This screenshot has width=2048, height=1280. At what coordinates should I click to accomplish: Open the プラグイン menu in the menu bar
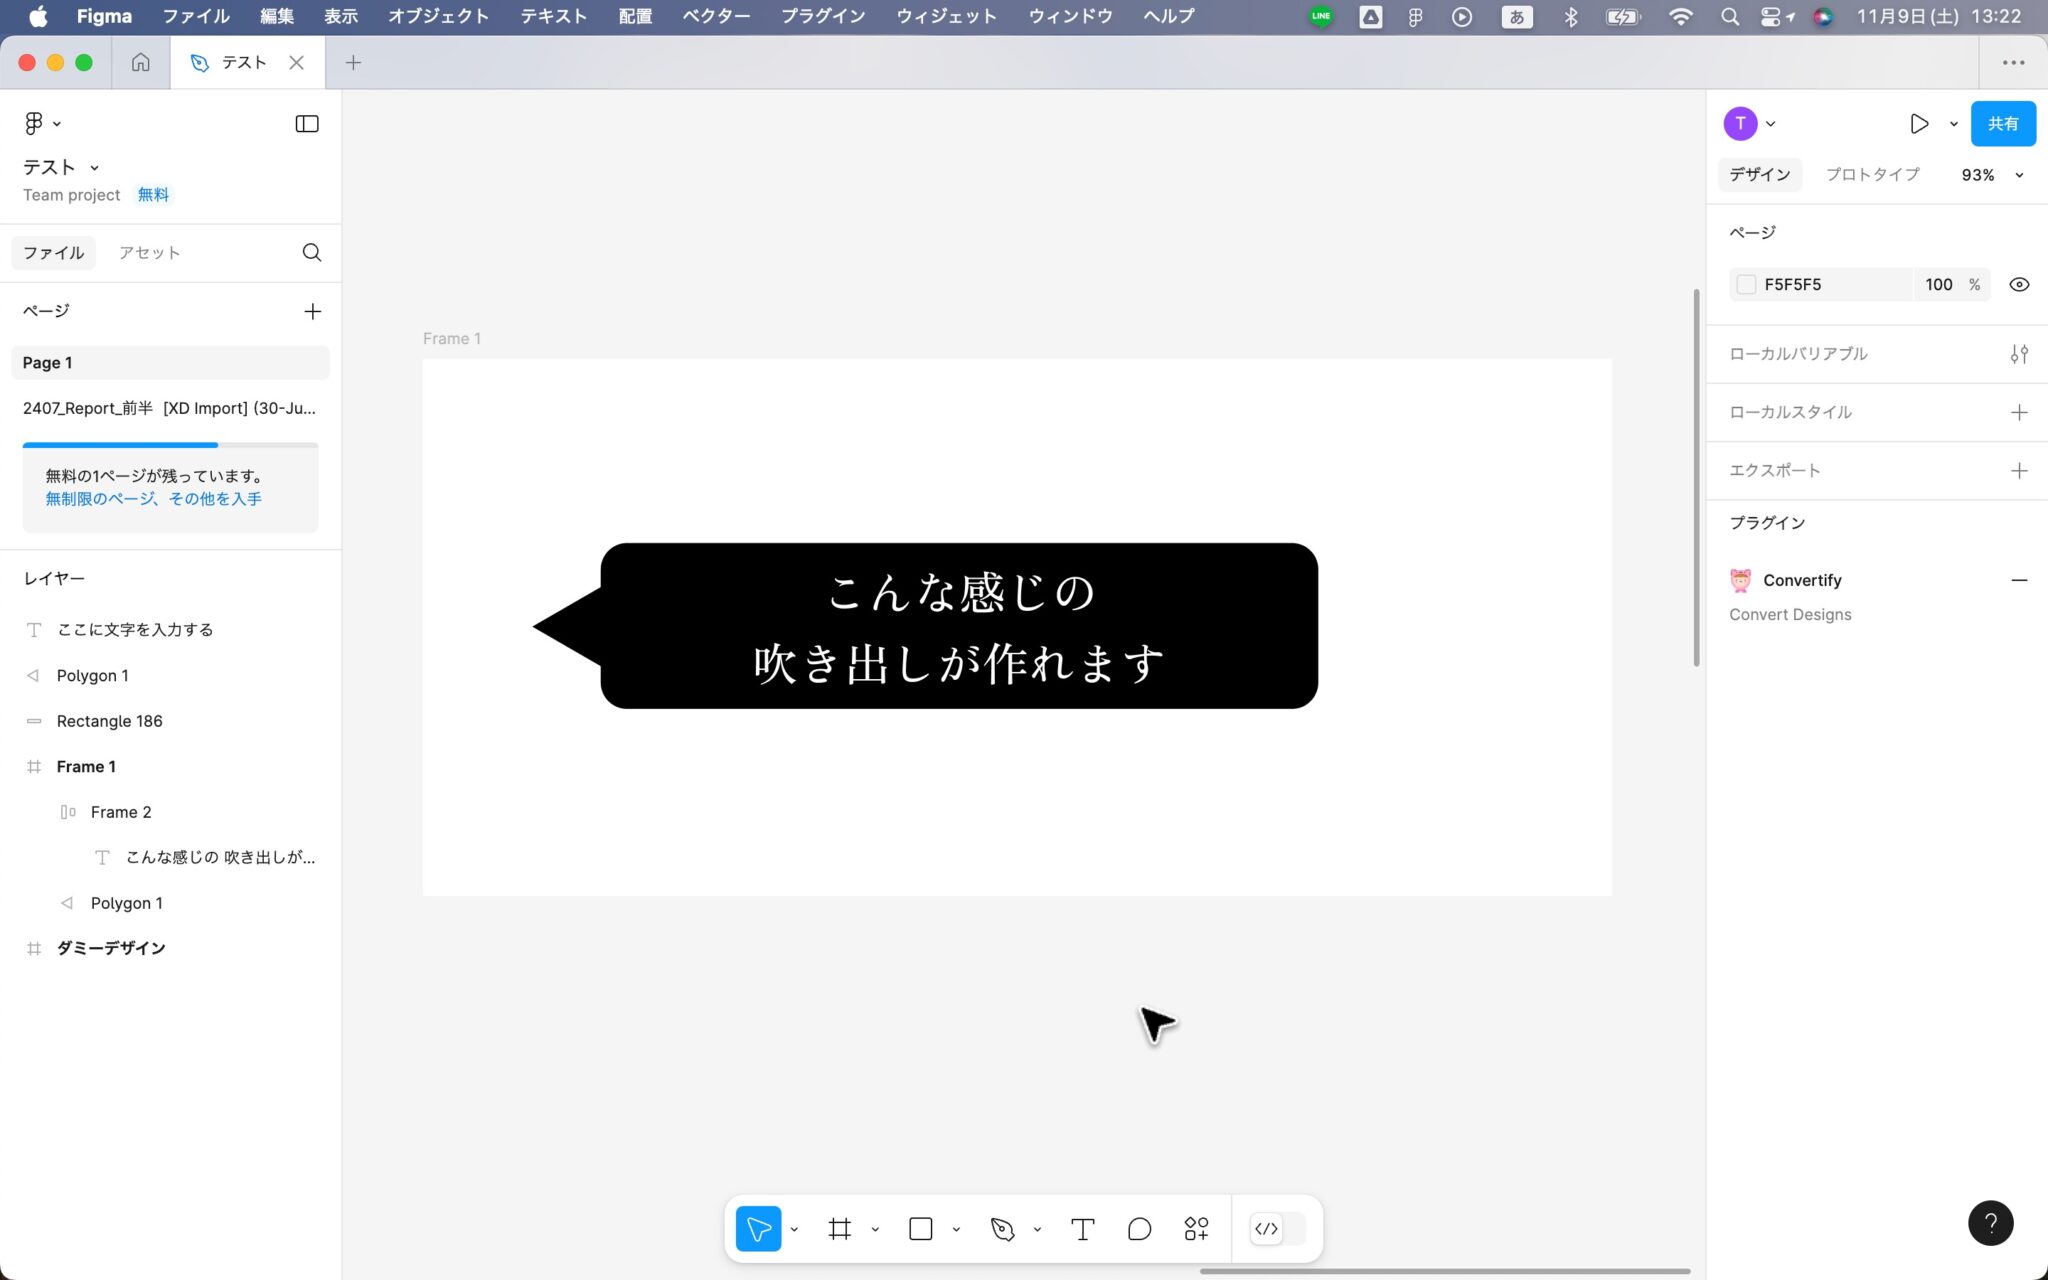[x=822, y=15]
